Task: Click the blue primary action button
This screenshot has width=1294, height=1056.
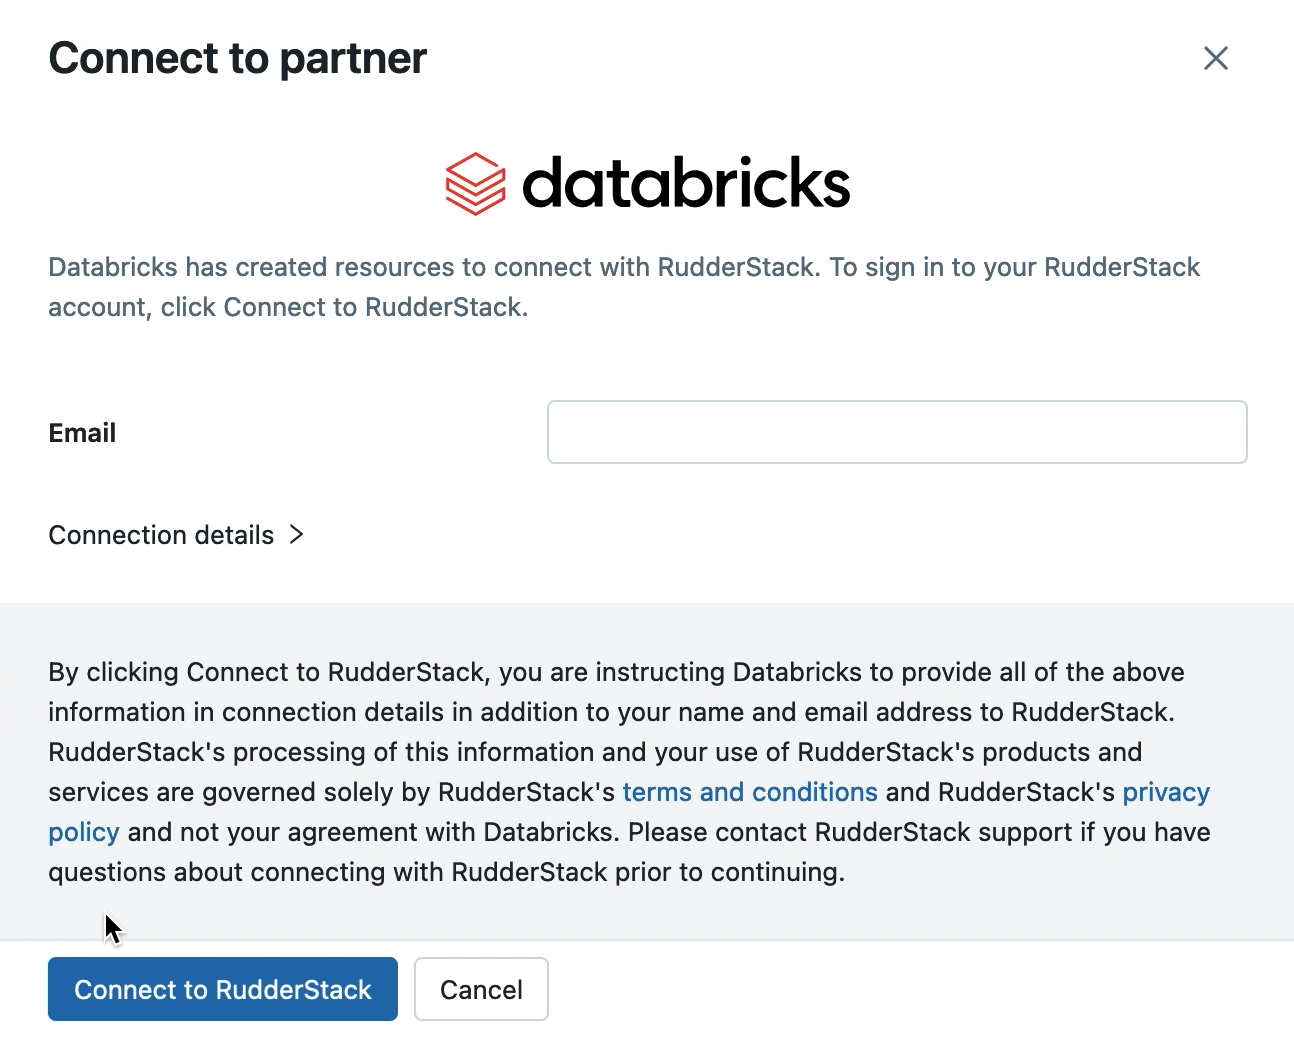Action: [x=222, y=989]
